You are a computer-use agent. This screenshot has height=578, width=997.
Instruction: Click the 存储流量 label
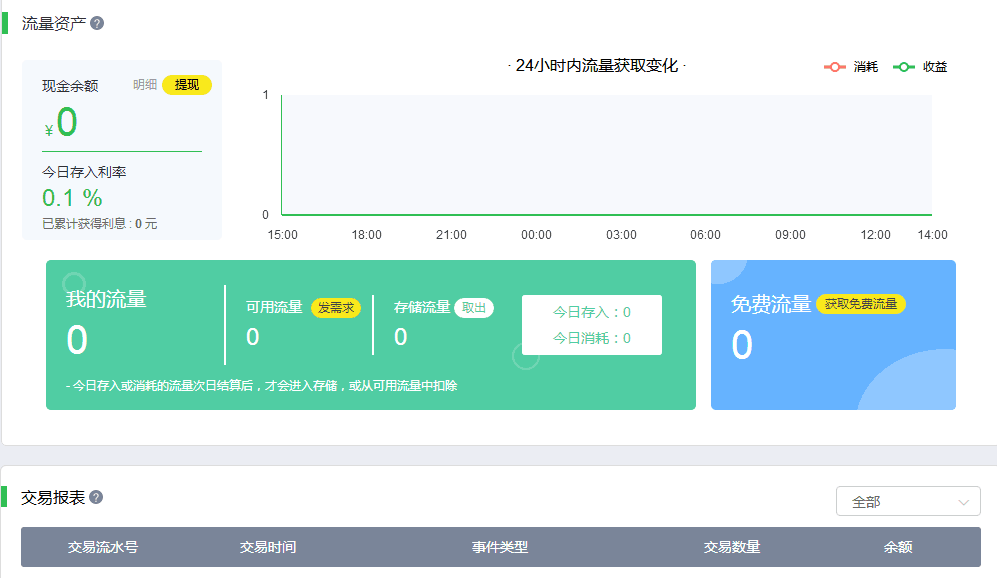tap(422, 307)
